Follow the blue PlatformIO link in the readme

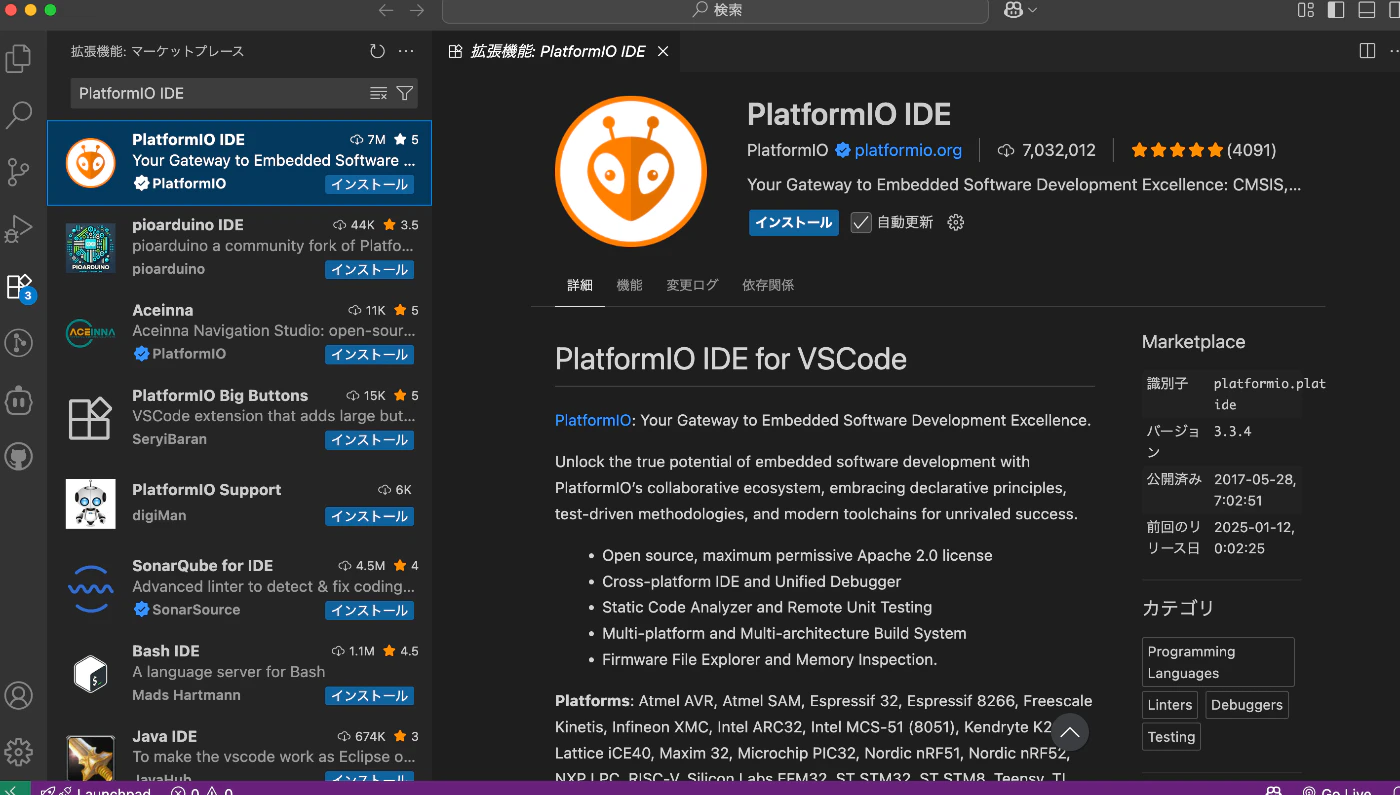593,420
